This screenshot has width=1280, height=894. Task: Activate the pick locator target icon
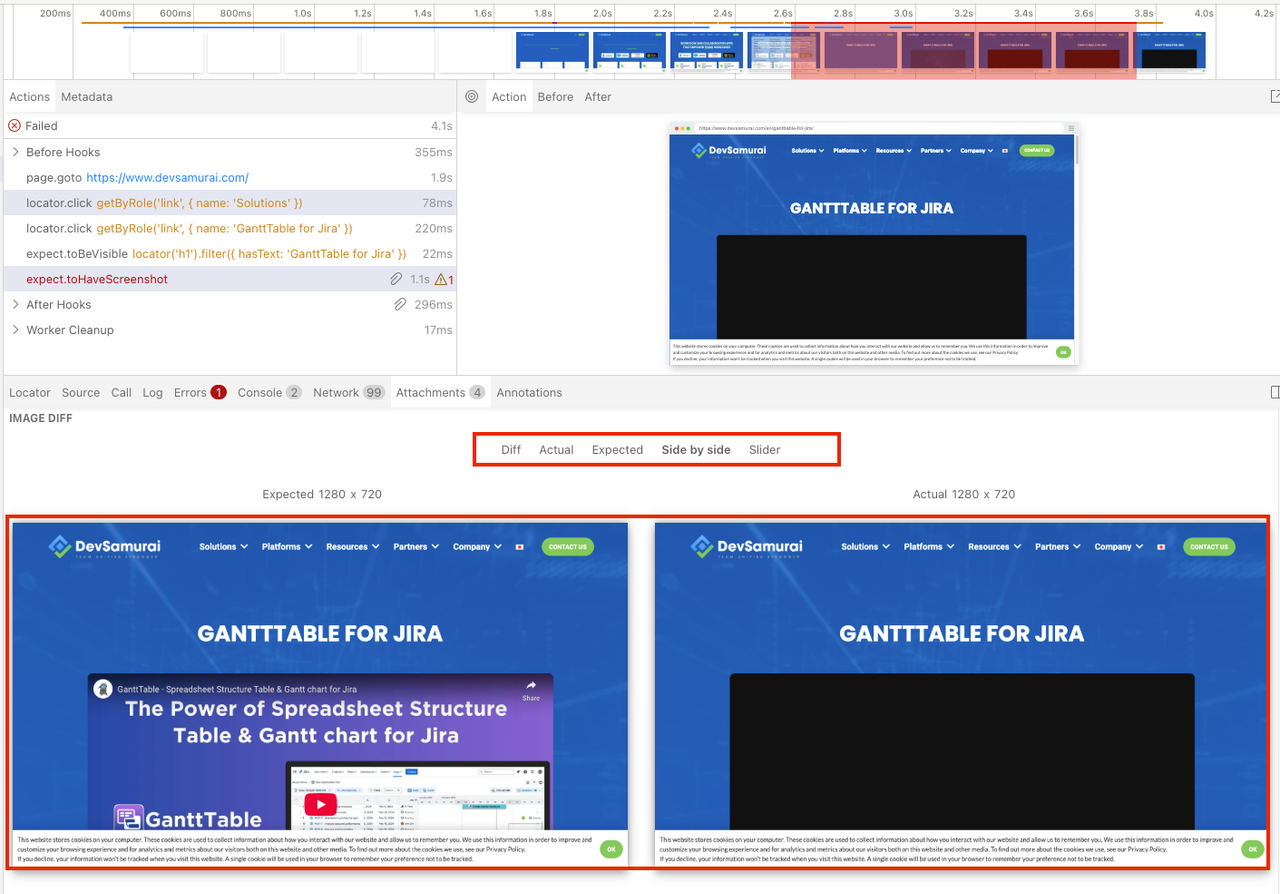coord(472,97)
